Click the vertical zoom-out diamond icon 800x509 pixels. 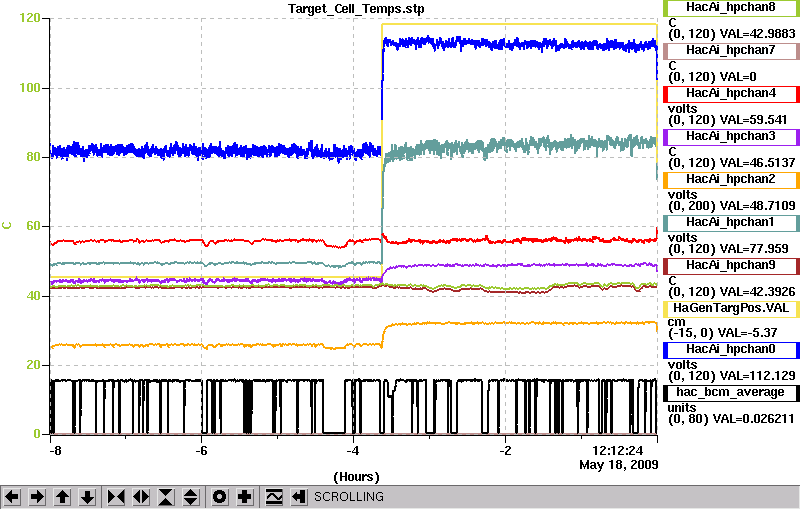pos(191,497)
